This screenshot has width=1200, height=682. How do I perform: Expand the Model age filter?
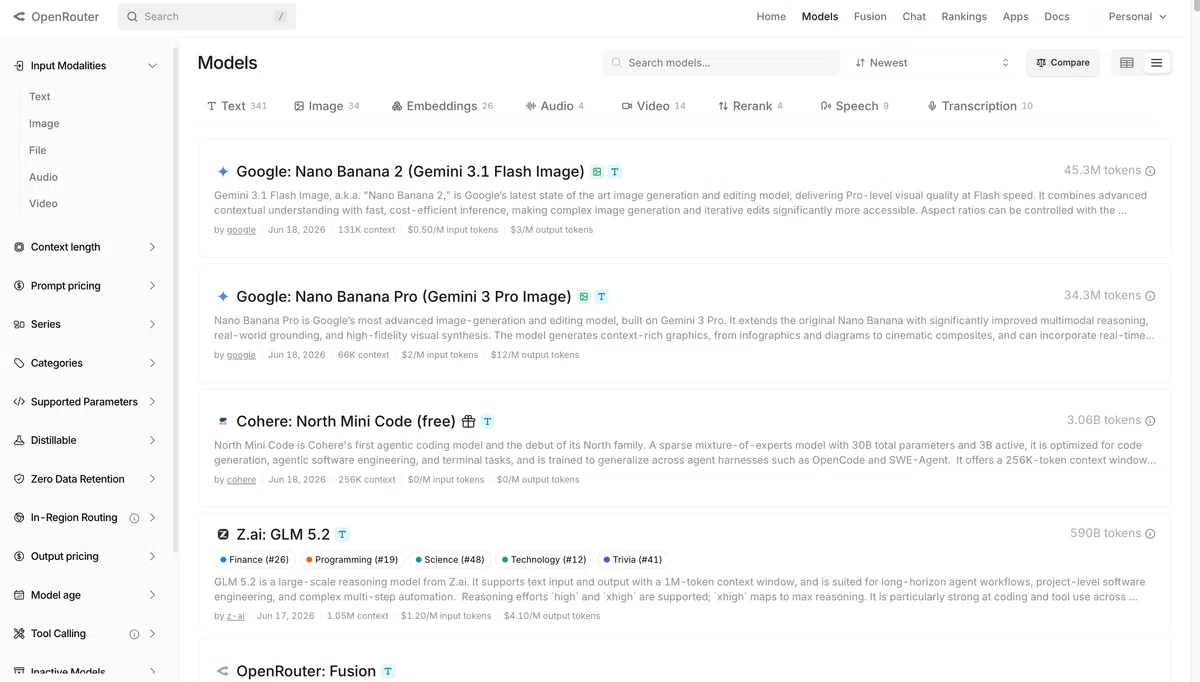click(x=152, y=595)
